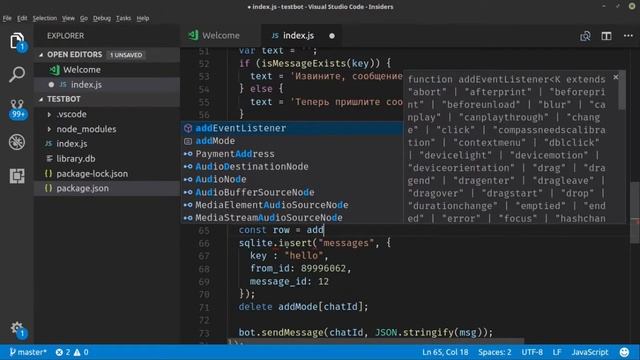Click the unsaved dot on index.js tab
The height and width of the screenshot is (360, 640).
tap(332, 36)
